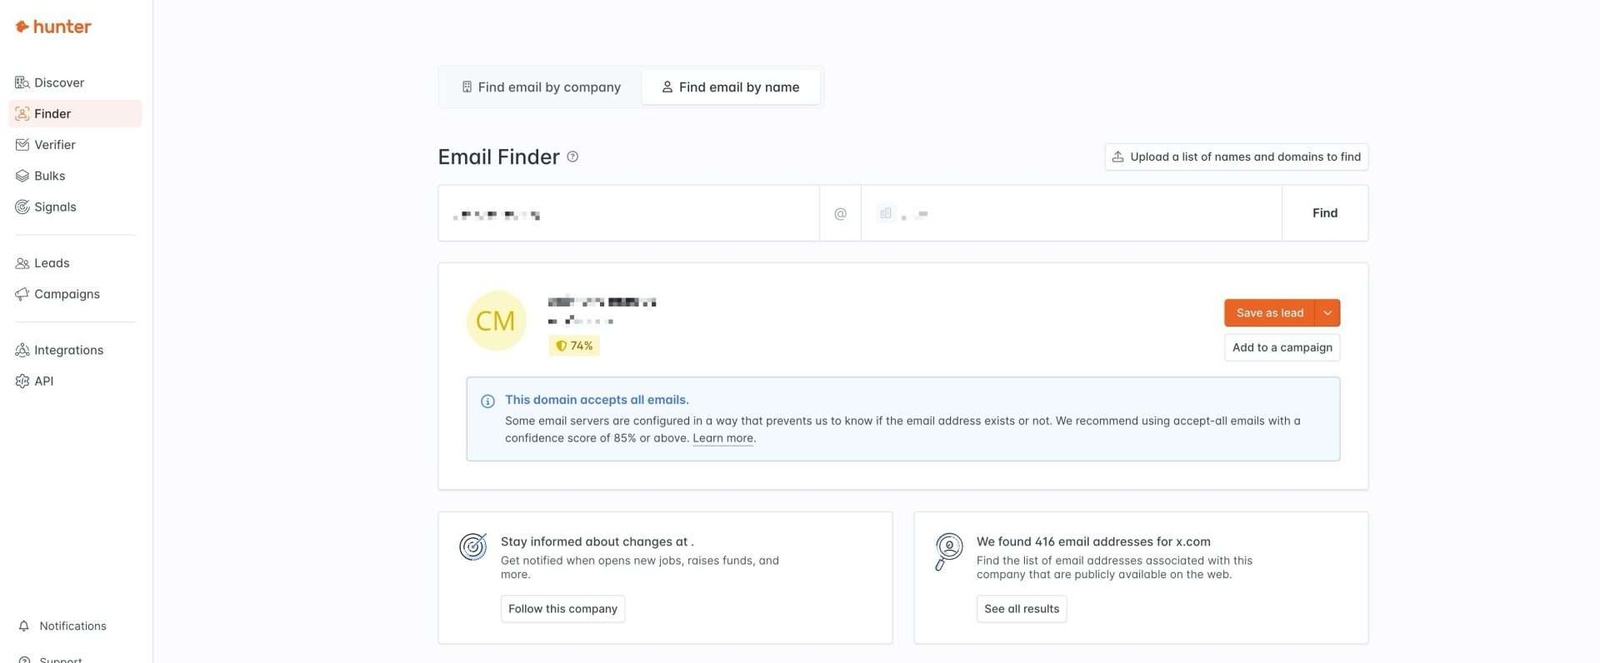This screenshot has height=663, width=1600.
Task: Go to Bulks from the sidebar
Action: [50, 174]
